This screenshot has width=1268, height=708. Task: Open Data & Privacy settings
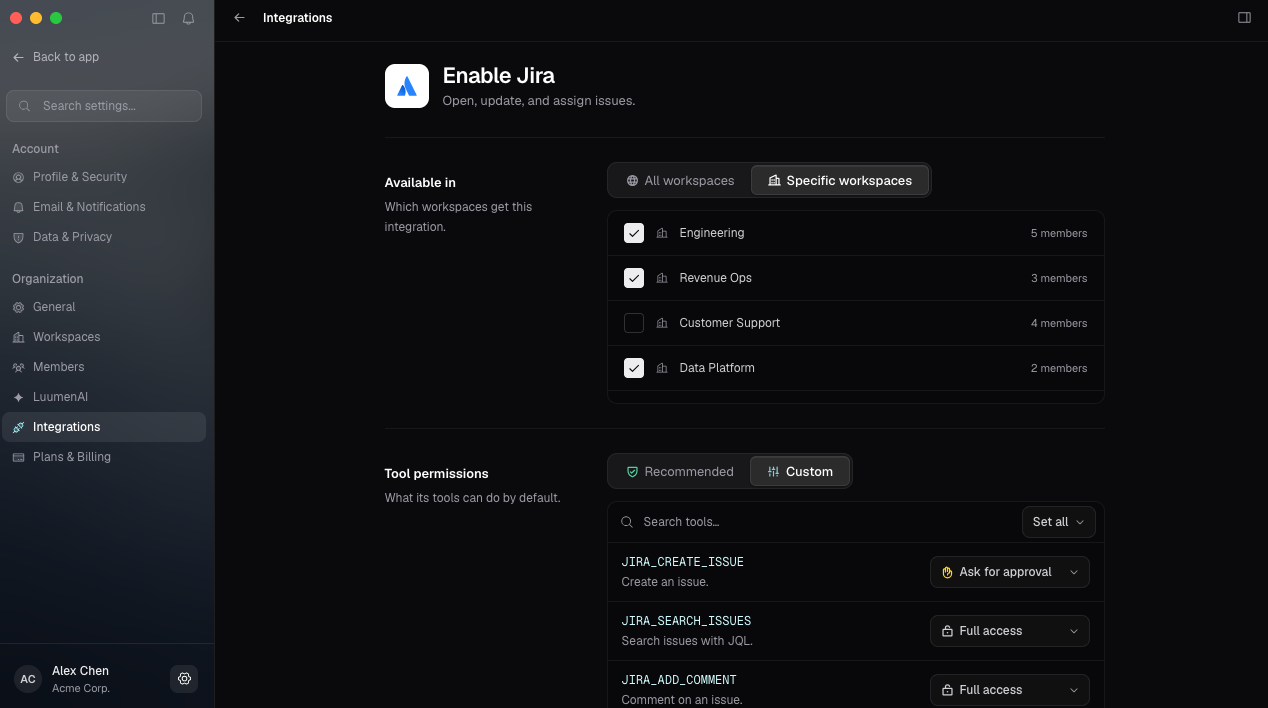tap(104, 237)
